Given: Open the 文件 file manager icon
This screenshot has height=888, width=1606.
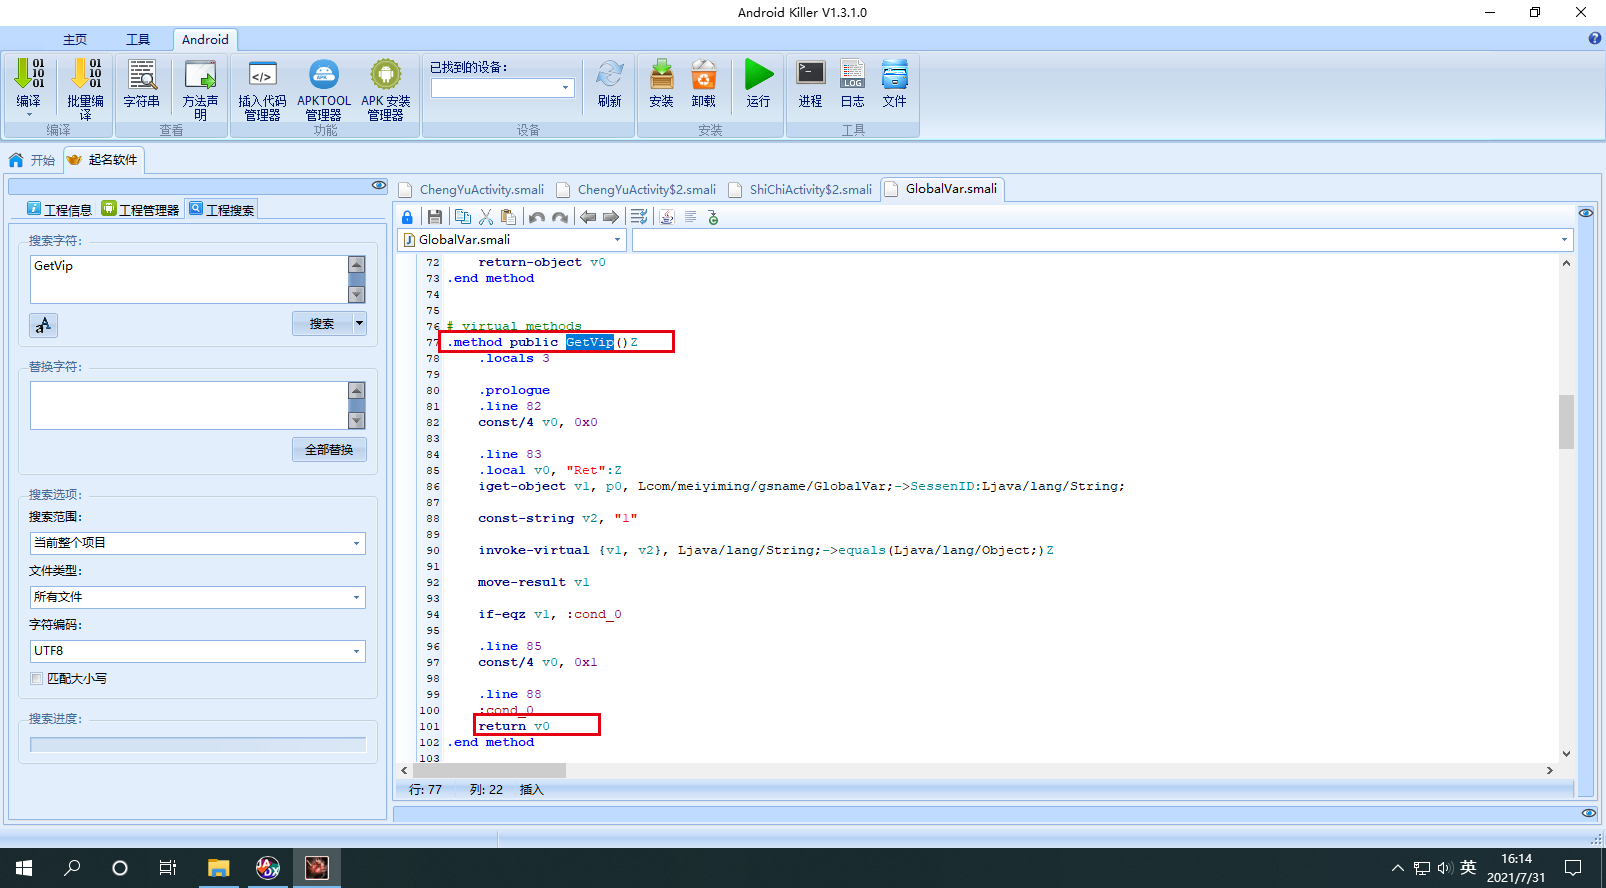Looking at the screenshot, I should pos(895,74).
